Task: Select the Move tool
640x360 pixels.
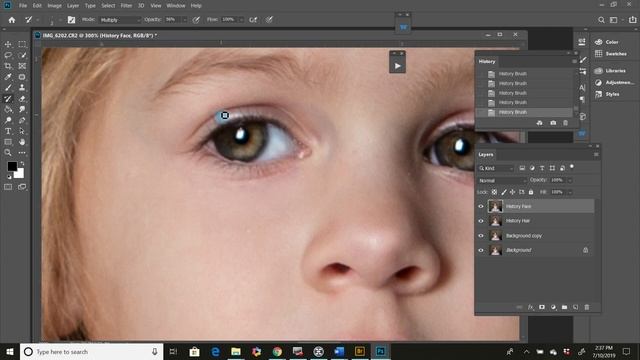Action: point(8,44)
